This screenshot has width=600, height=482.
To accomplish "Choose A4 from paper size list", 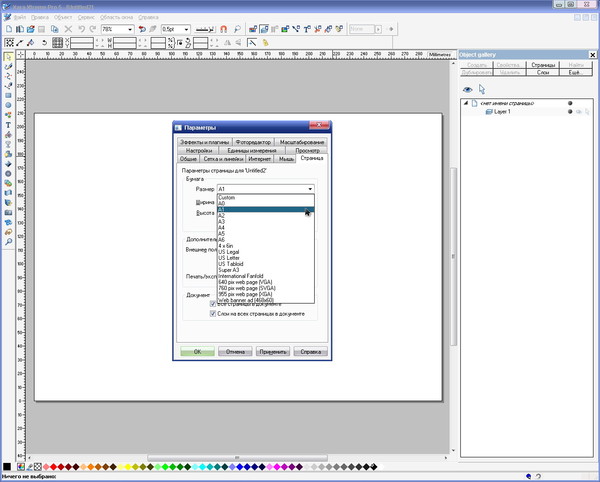I will tap(266, 228).
